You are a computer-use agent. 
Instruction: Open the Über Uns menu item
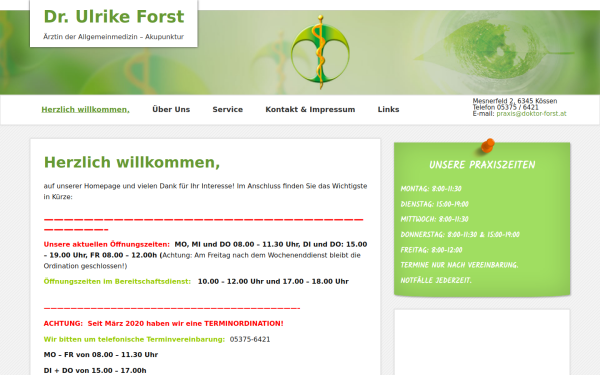pyautogui.click(x=171, y=109)
